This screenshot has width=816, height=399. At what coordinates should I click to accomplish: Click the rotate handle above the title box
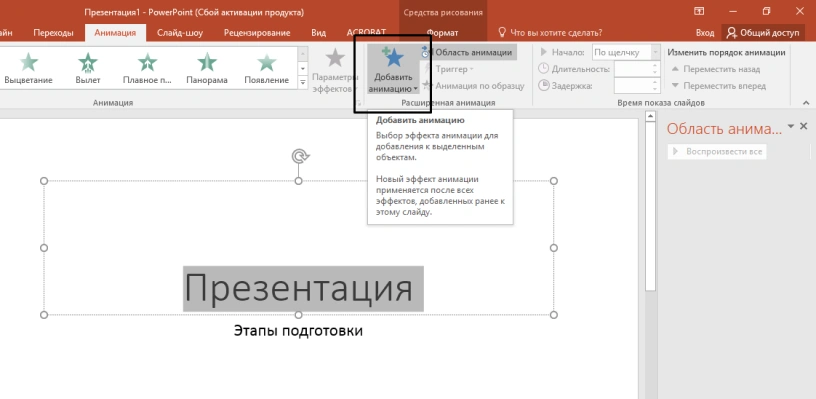tap(300, 156)
